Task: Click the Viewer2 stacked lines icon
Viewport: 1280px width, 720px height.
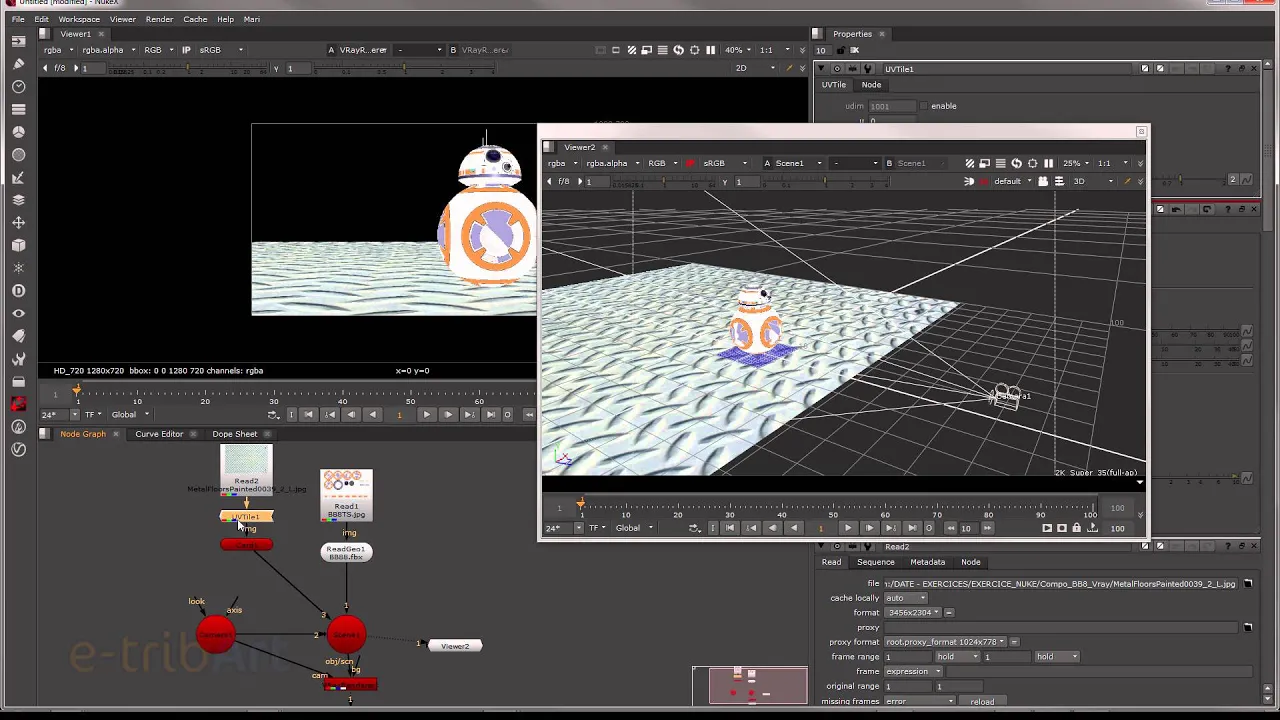Action: [x=1001, y=163]
